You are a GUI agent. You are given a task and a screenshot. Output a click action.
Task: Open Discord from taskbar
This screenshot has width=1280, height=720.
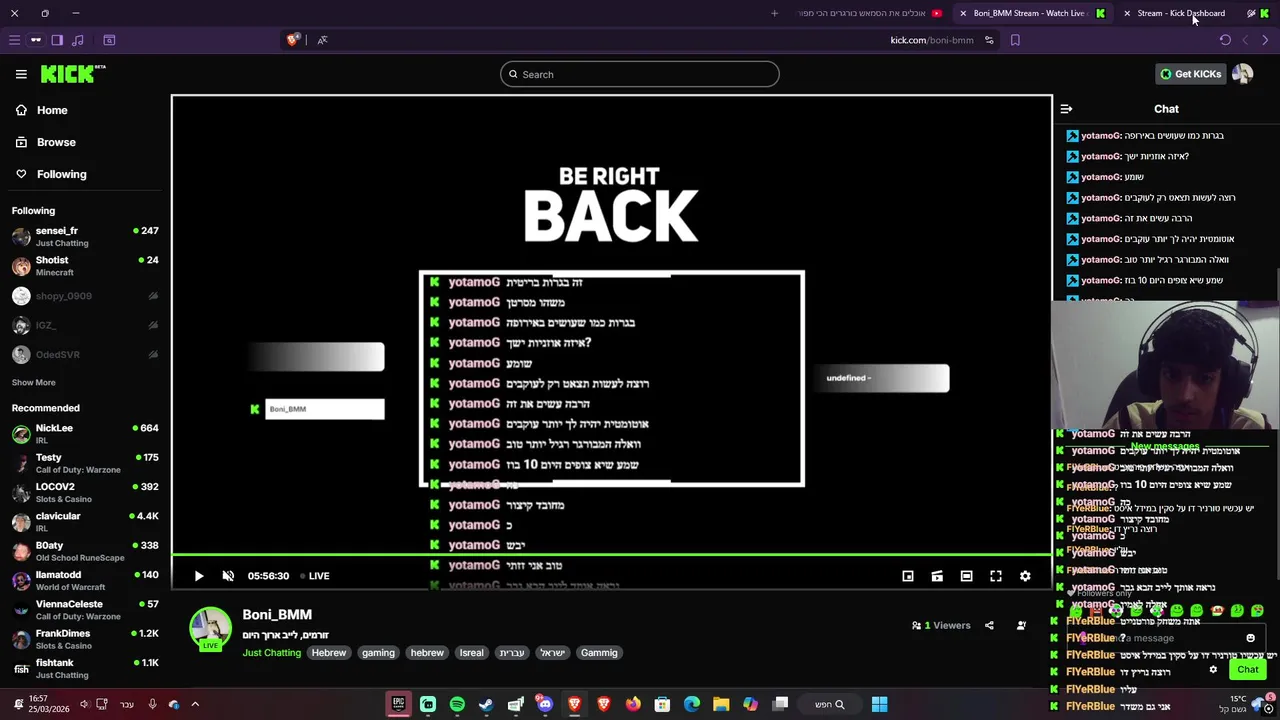point(545,704)
